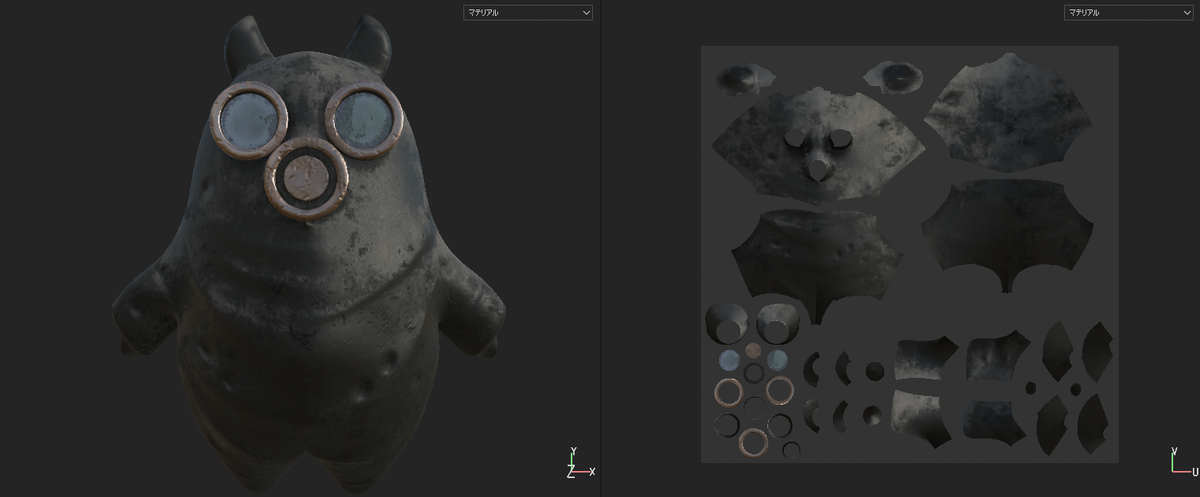Image resolution: width=1200 pixels, height=497 pixels.
Task: Click the 3D viewport XYZ axis gizmo
Action: click(580, 464)
